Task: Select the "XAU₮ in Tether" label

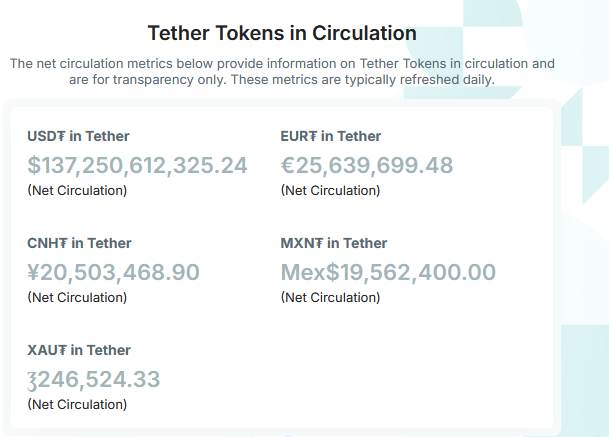Action: coord(79,350)
